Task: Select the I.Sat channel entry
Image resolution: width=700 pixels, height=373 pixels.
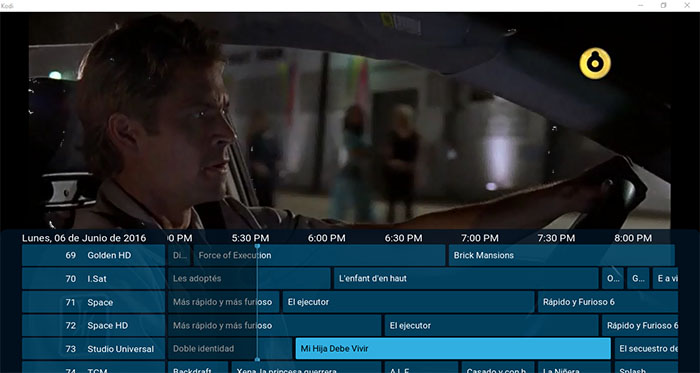Action: pos(93,278)
